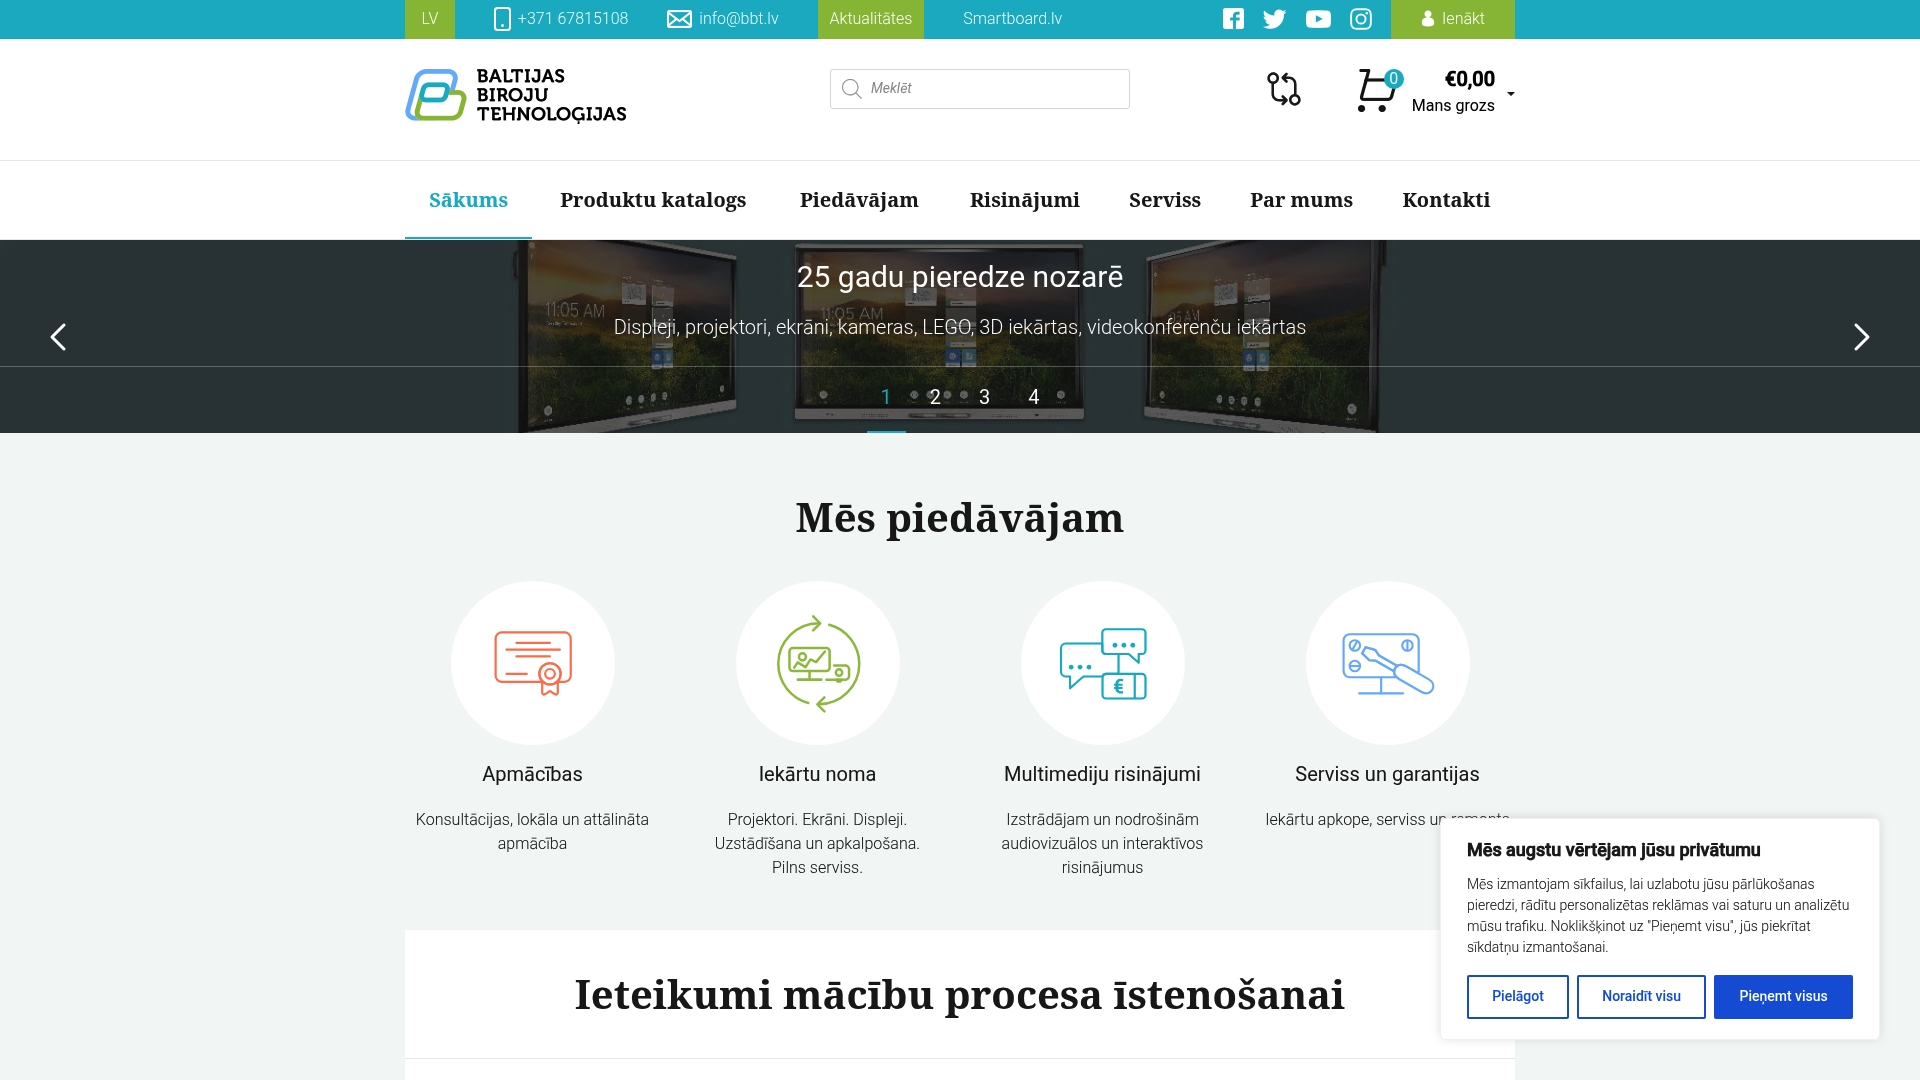Viewport: 1920px width, 1080px height.
Task: Focus the Meklēt search field
Action: click(980, 89)
